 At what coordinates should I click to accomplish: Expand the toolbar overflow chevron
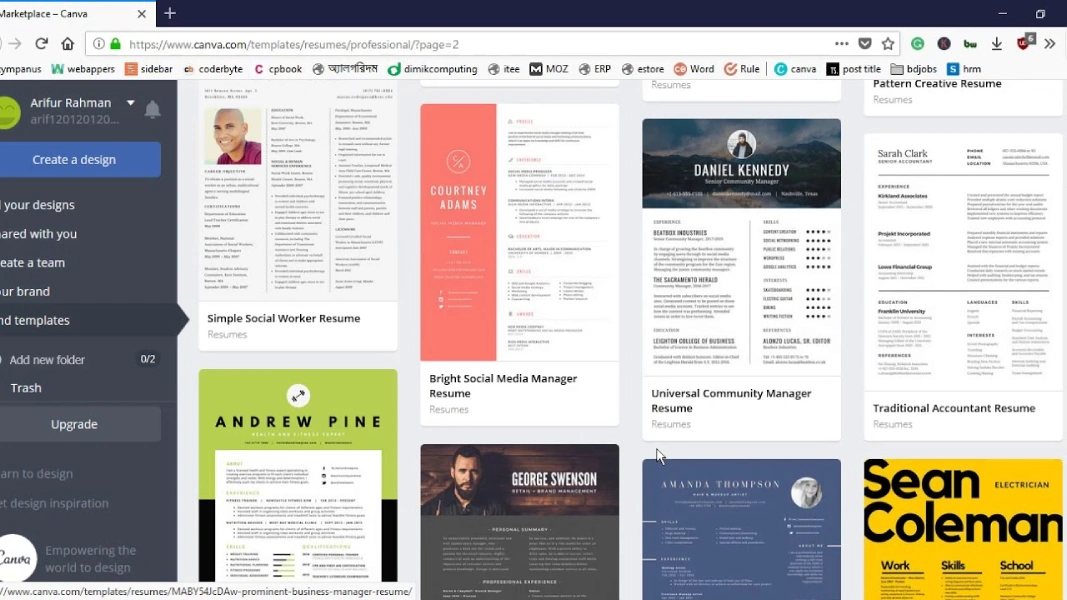[1049, 44]
